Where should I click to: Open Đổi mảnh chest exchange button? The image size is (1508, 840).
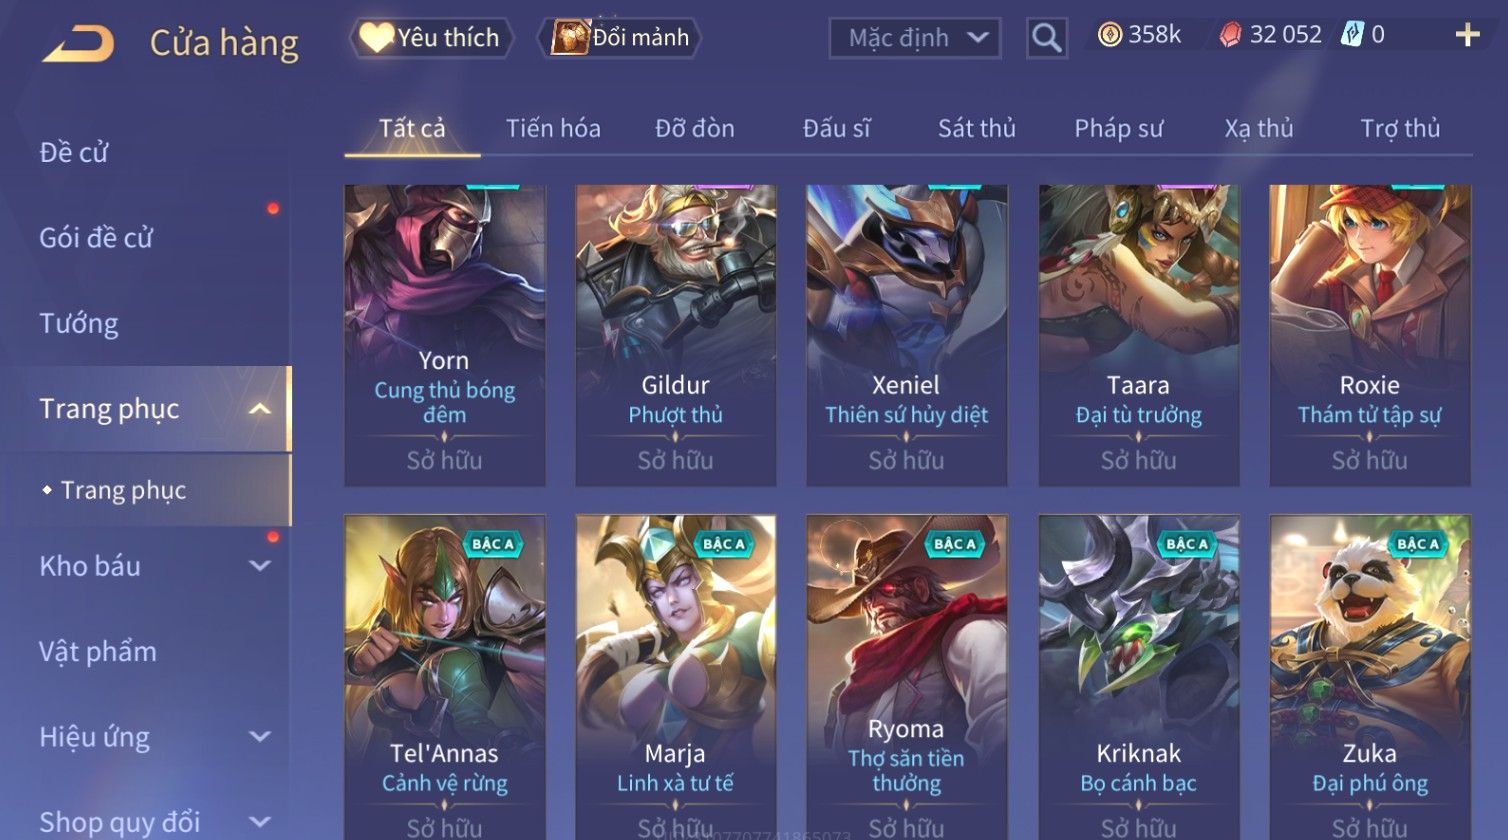[x=620, y=38]
